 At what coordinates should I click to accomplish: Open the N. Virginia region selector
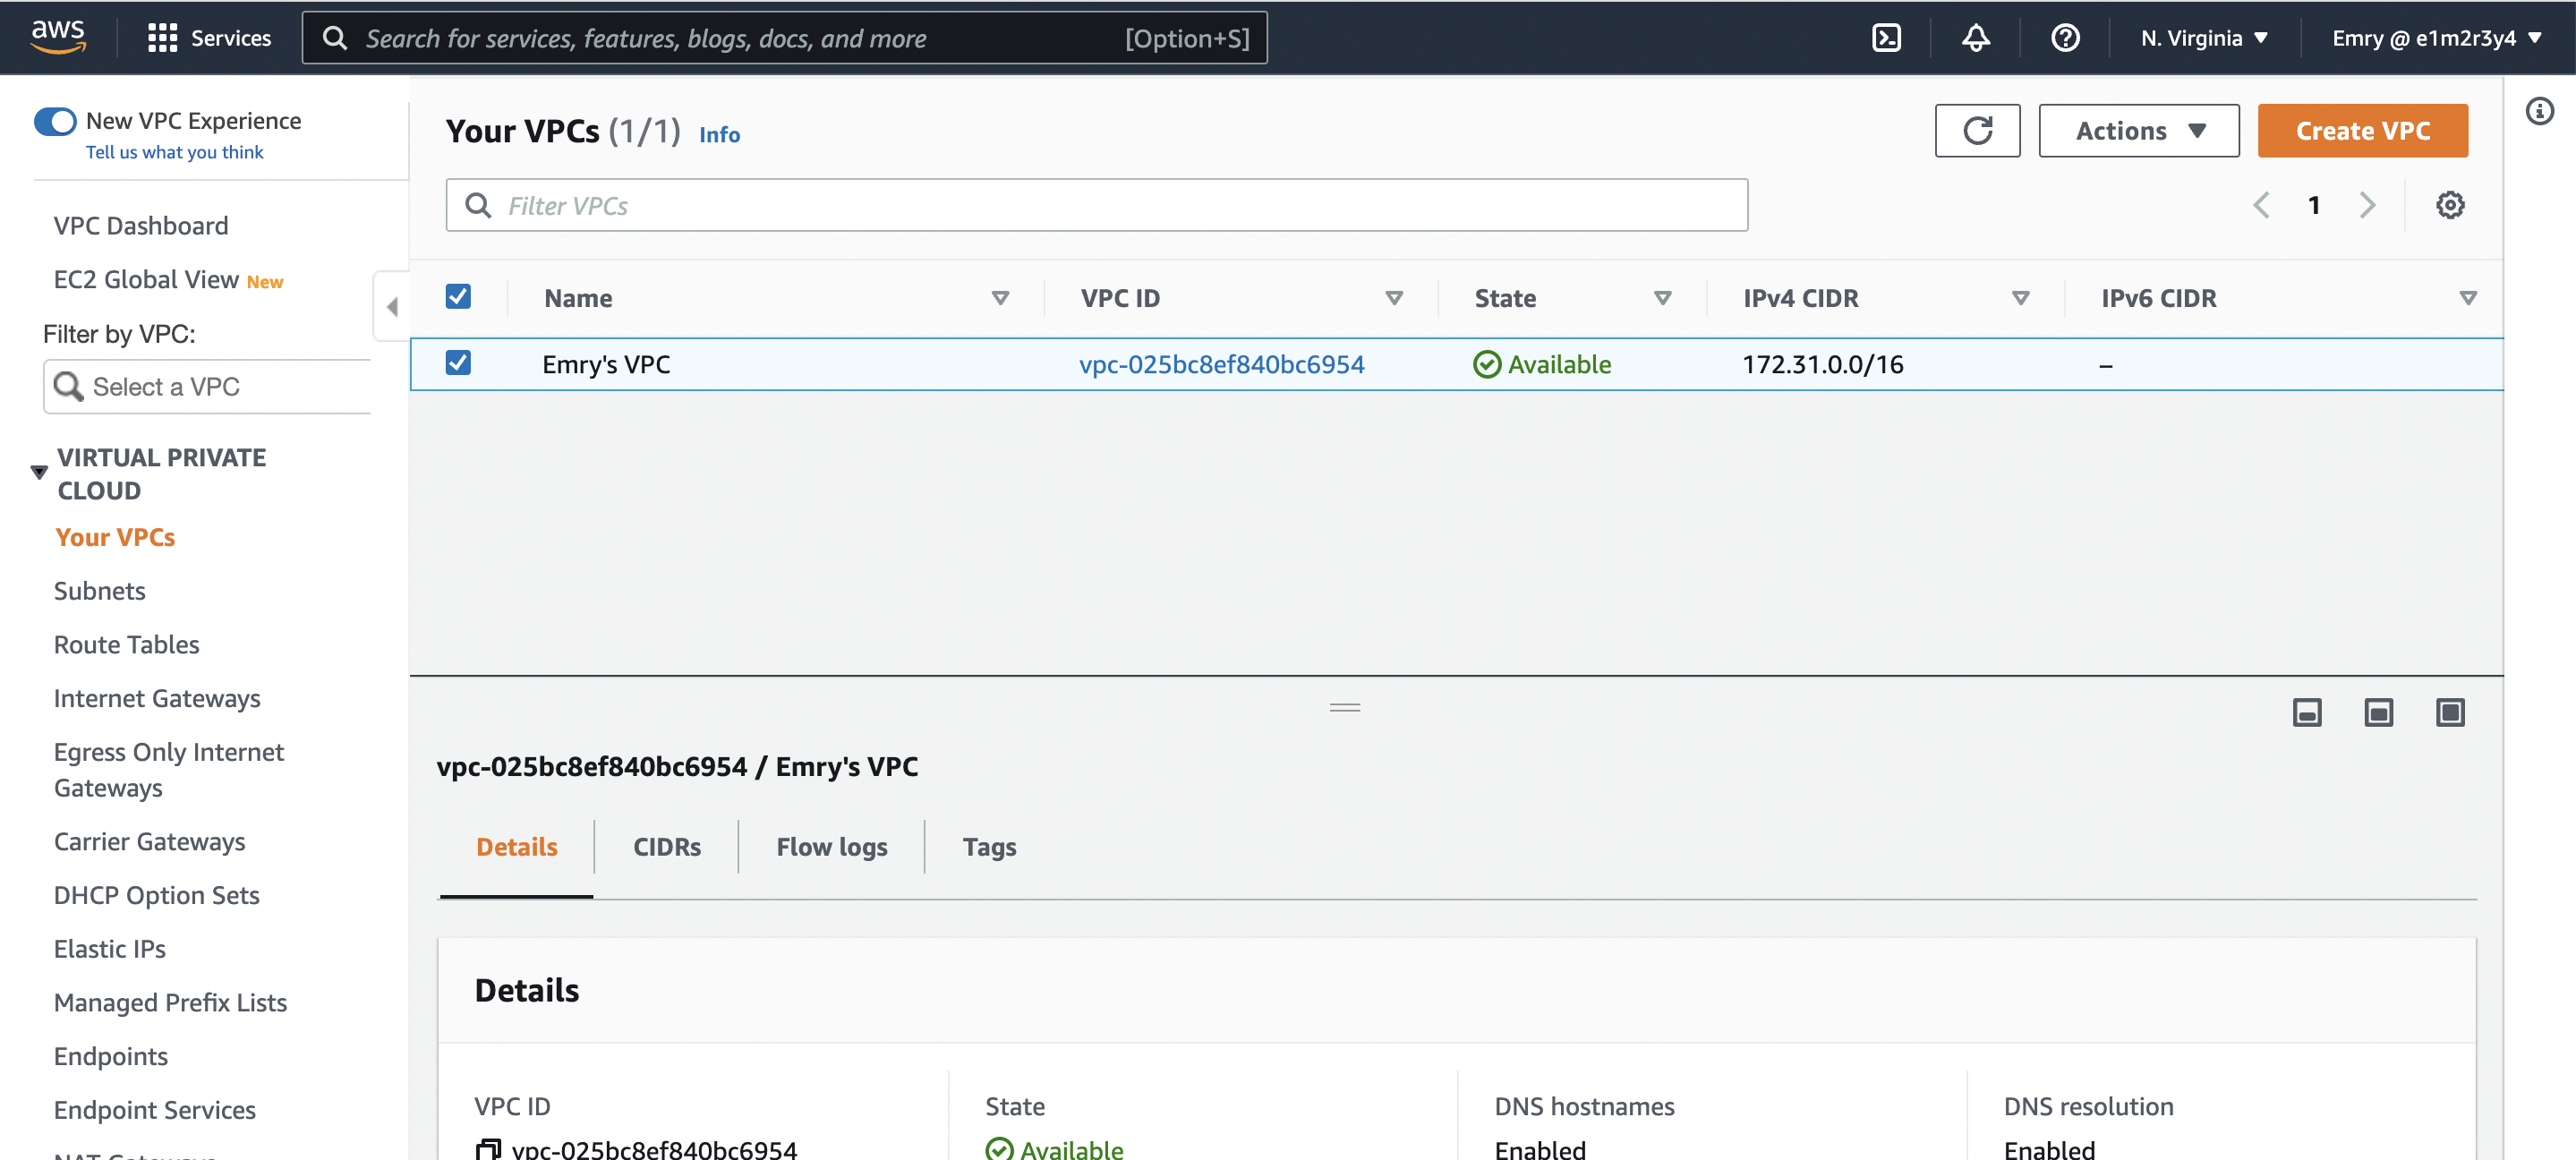pos(2204,38)
